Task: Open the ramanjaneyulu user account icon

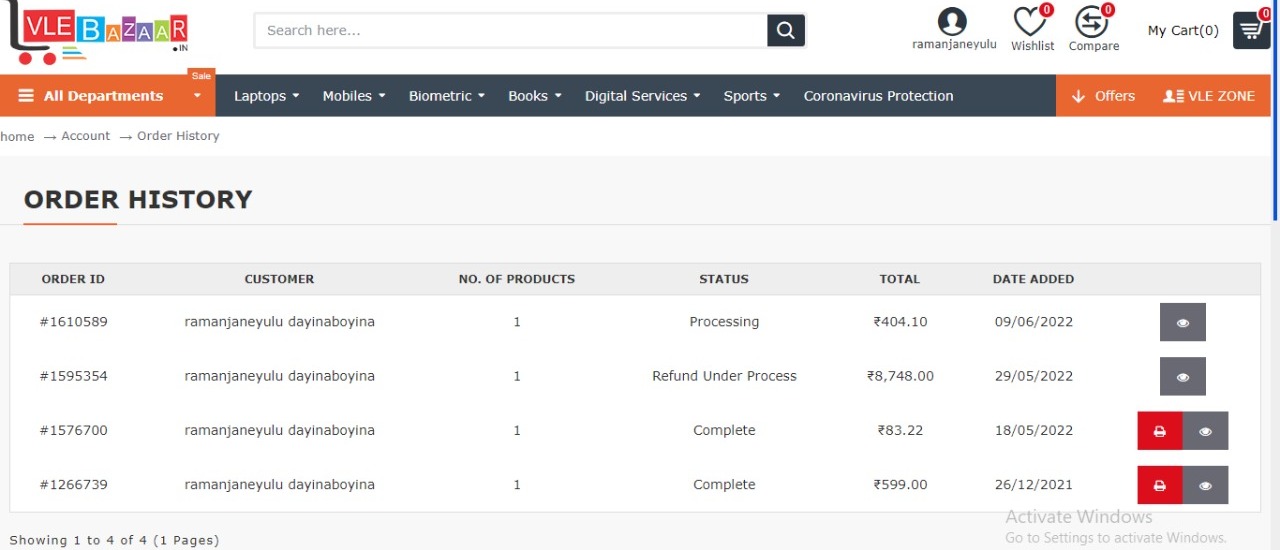Action: pos(953,22)
